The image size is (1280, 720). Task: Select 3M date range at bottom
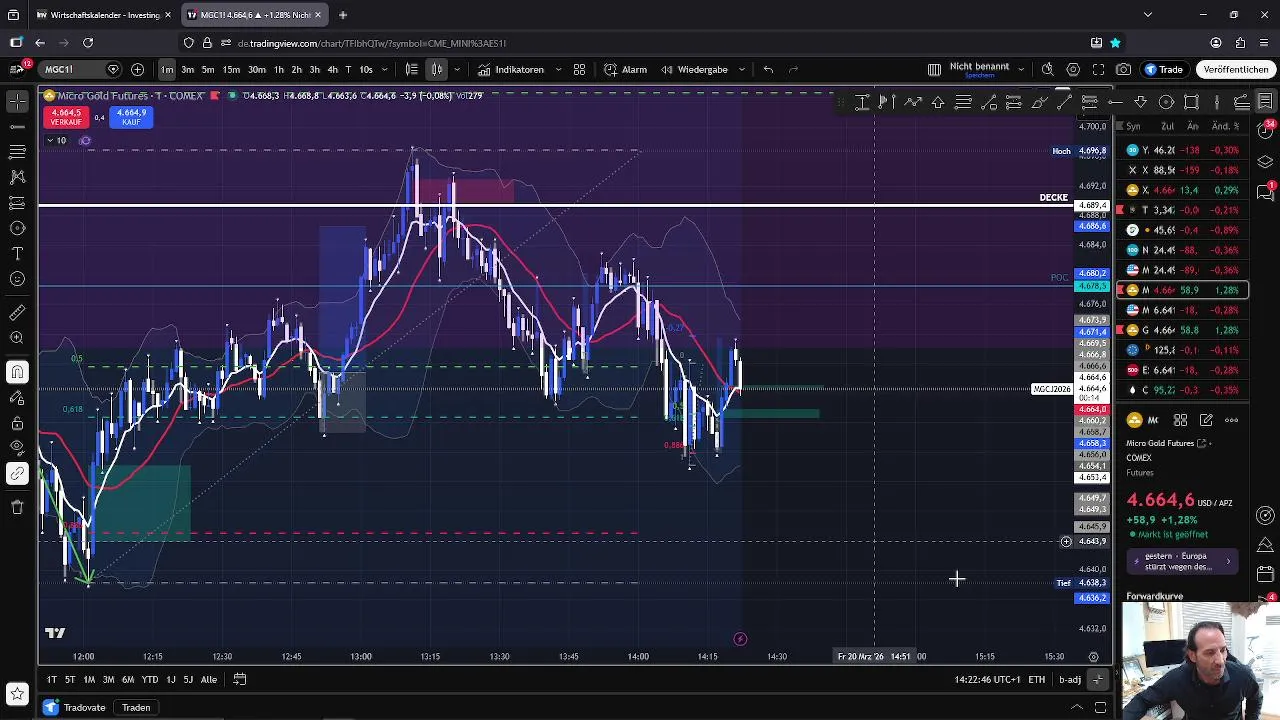pyautogui.click(x=108, y=680)
